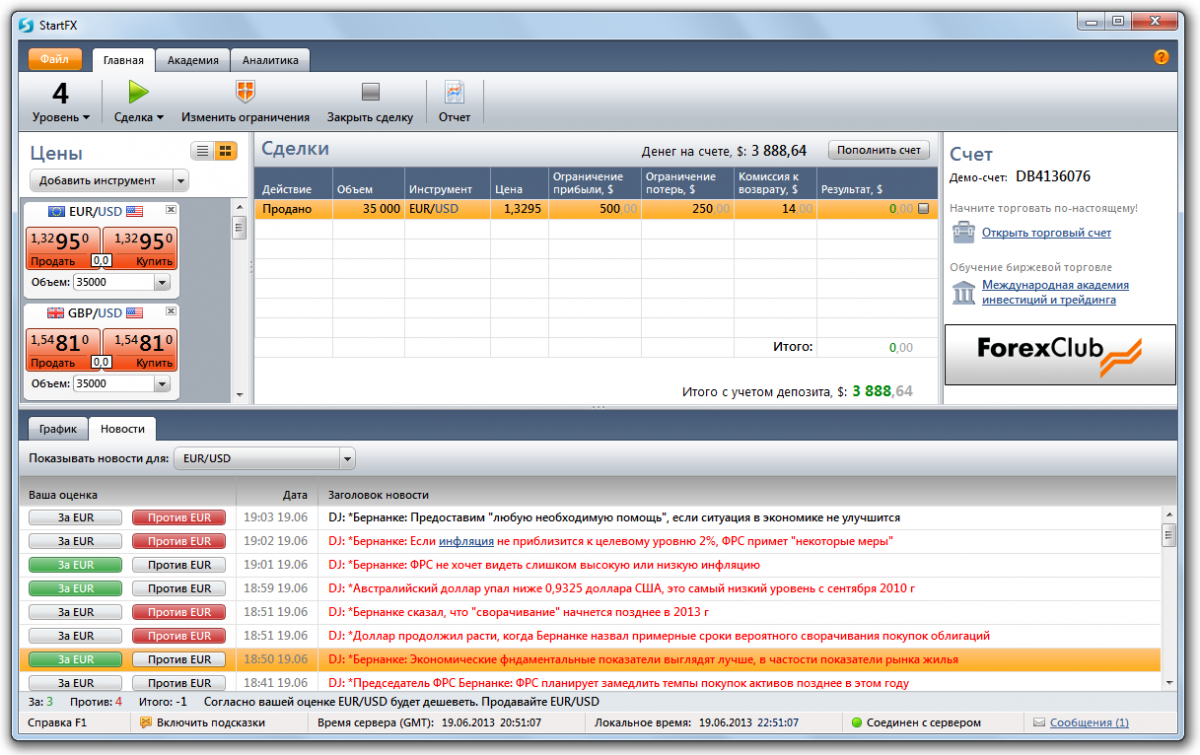Open the news filter EUR/USD dropdown
The width and height of the screenshot is (1200, 755).
point(347,460)
